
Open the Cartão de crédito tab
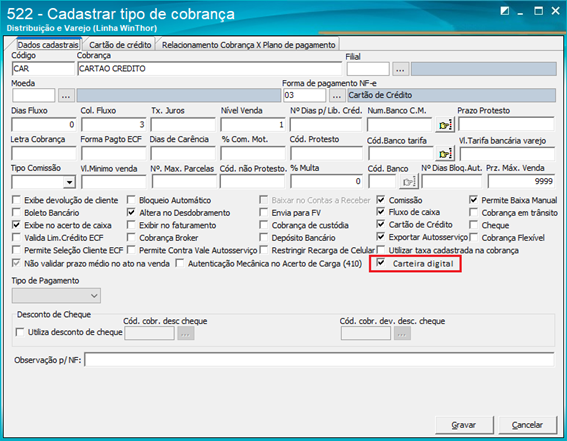pos(120,45)
